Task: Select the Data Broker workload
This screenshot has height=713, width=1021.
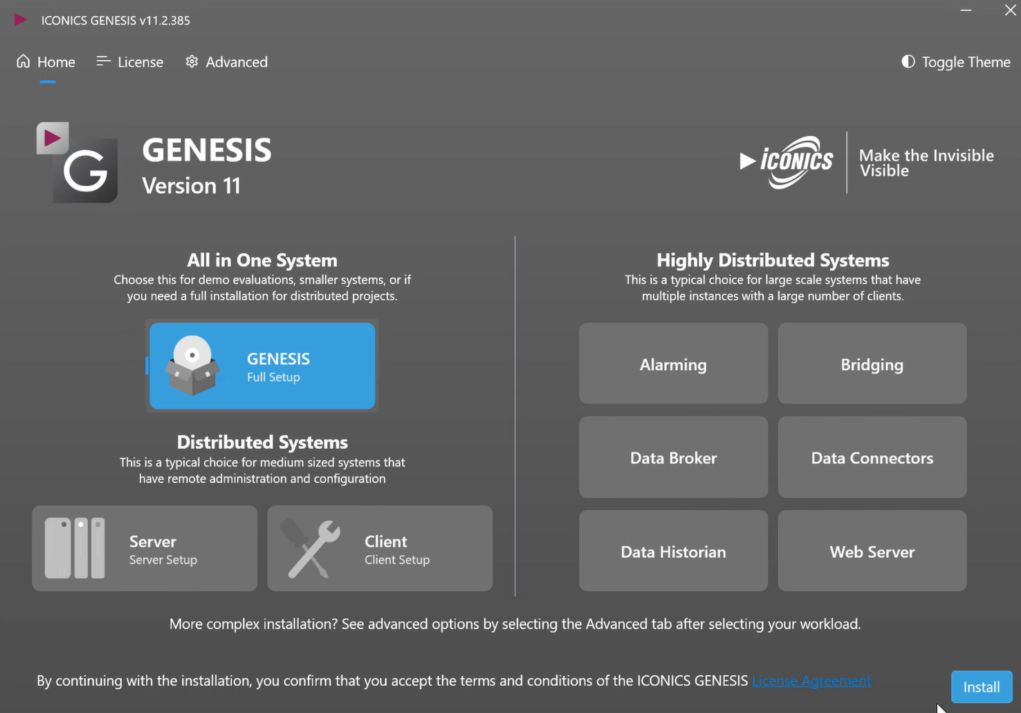Action: 673,458
